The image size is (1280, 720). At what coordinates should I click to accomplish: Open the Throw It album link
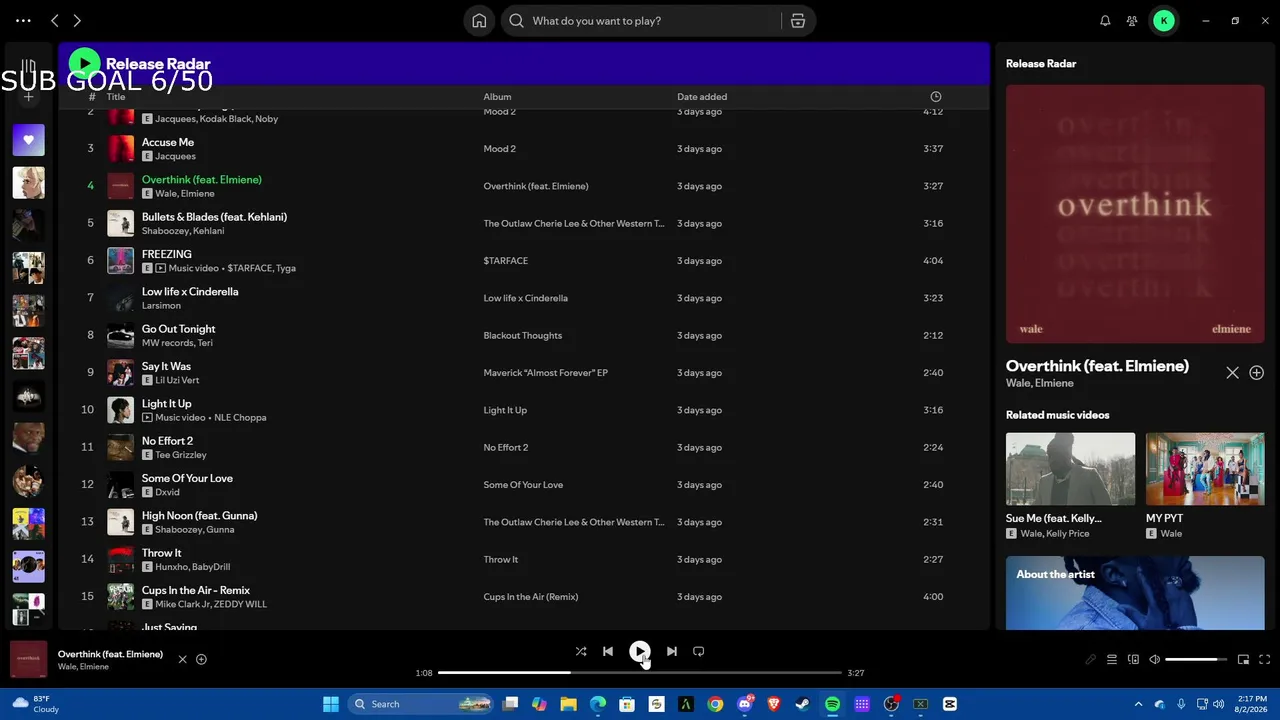501,560
